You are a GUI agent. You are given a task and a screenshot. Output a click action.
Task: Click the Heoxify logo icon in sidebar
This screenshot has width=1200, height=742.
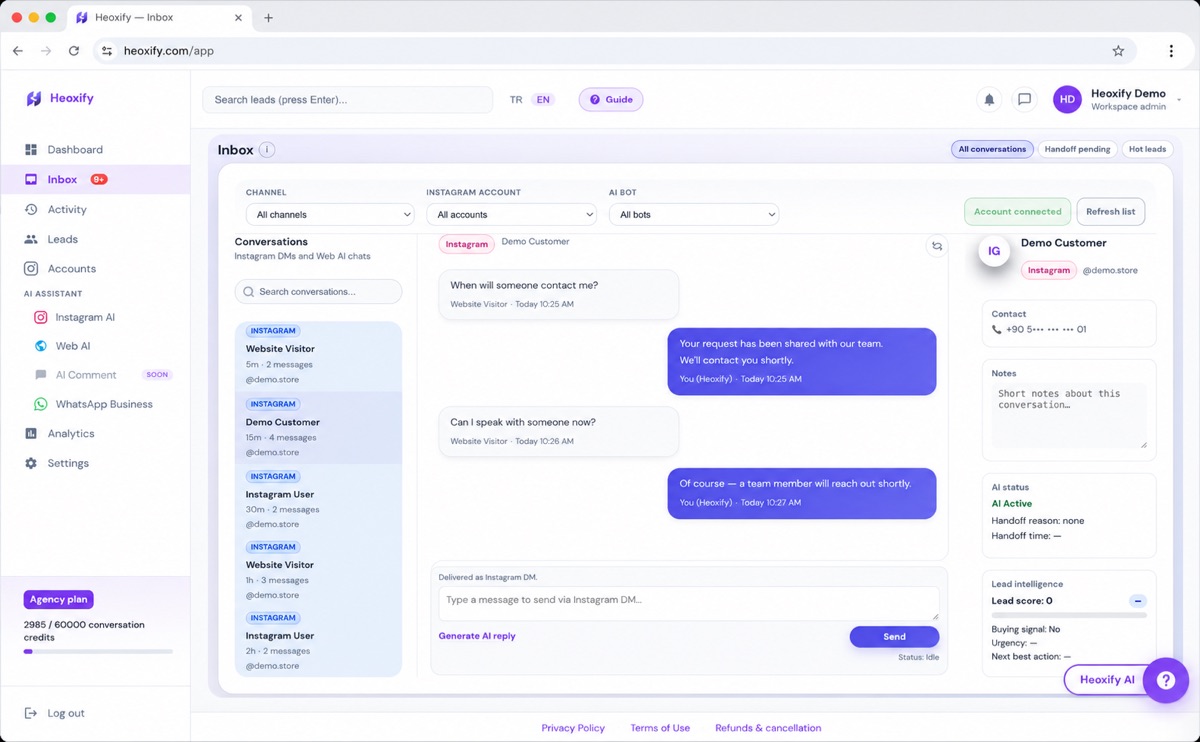34,98
